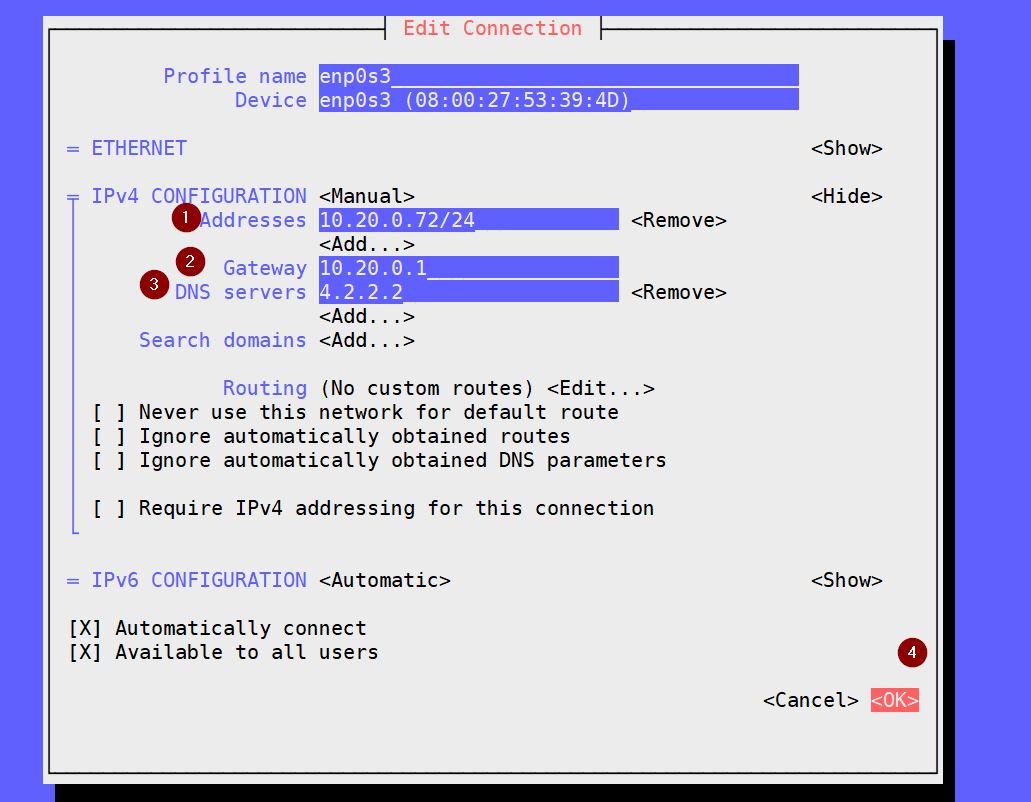Click the Gateway input field
1031x802 pixels.
[468, 268]
